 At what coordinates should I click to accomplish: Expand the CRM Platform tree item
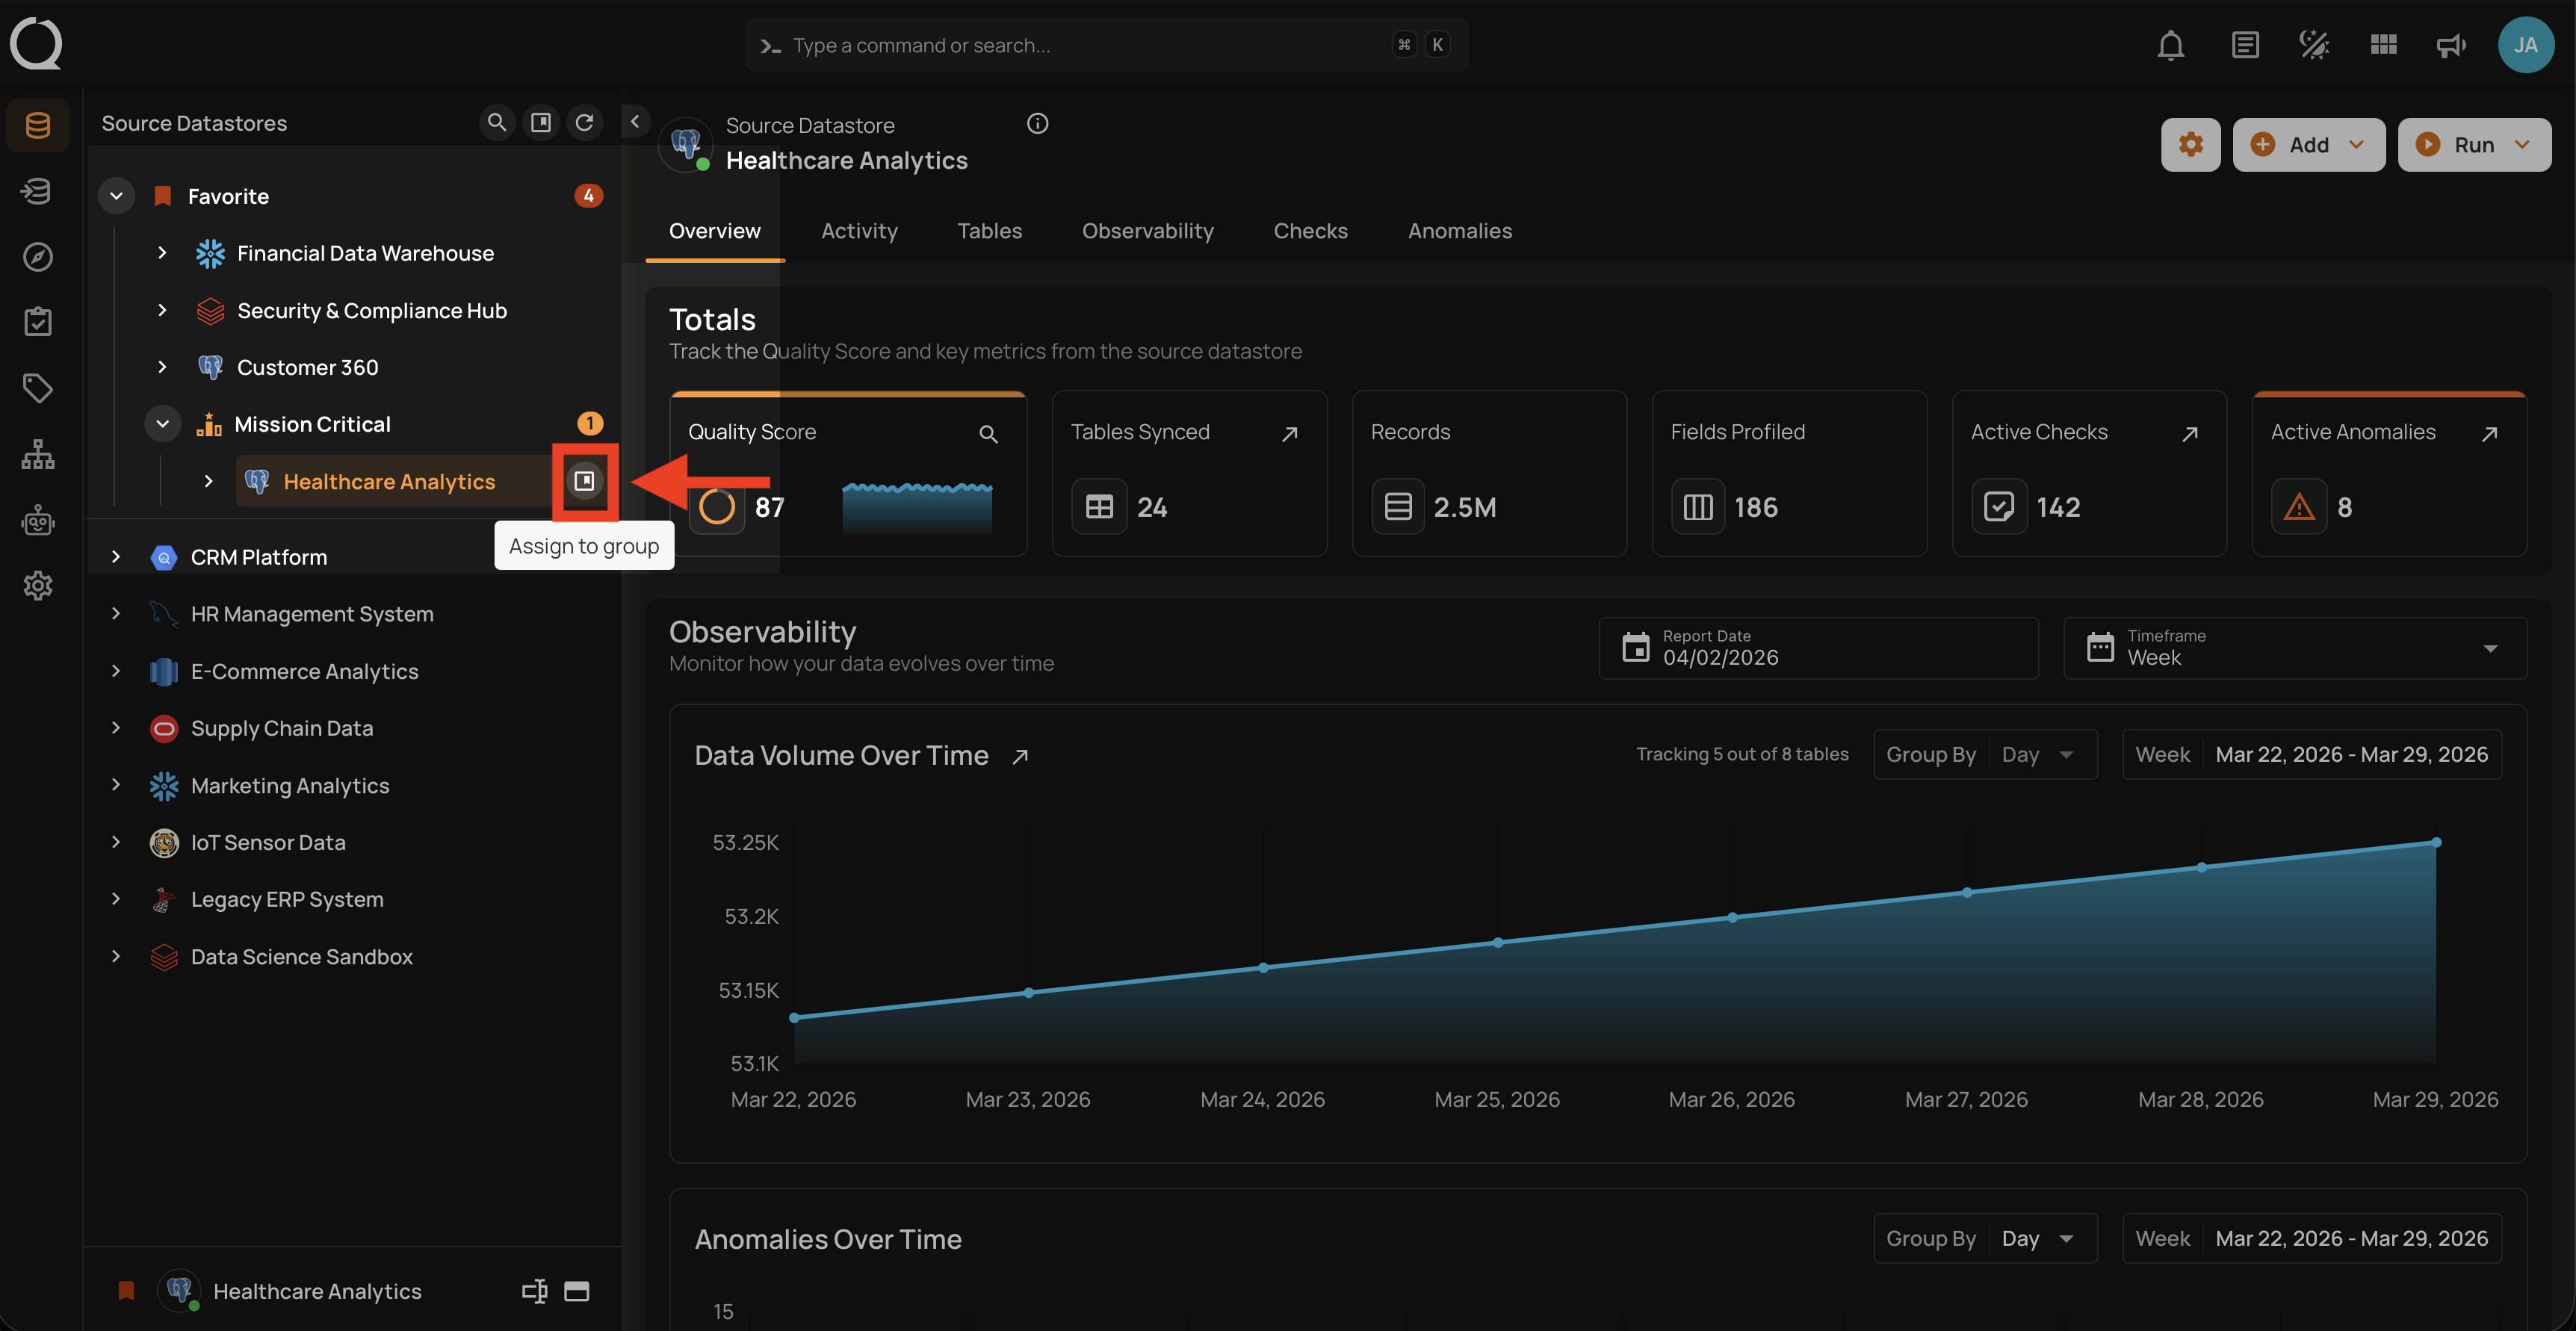pyautogui.click(x=116, y=557)
